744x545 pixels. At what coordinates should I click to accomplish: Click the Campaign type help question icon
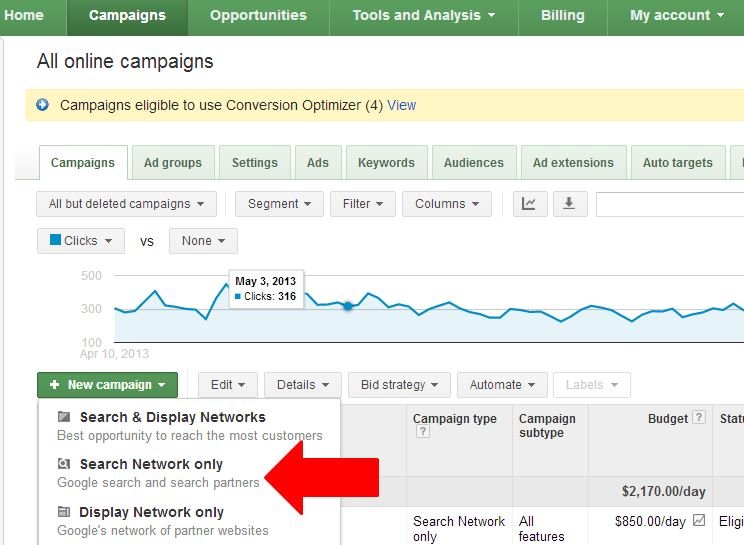(x=423, y=432)
